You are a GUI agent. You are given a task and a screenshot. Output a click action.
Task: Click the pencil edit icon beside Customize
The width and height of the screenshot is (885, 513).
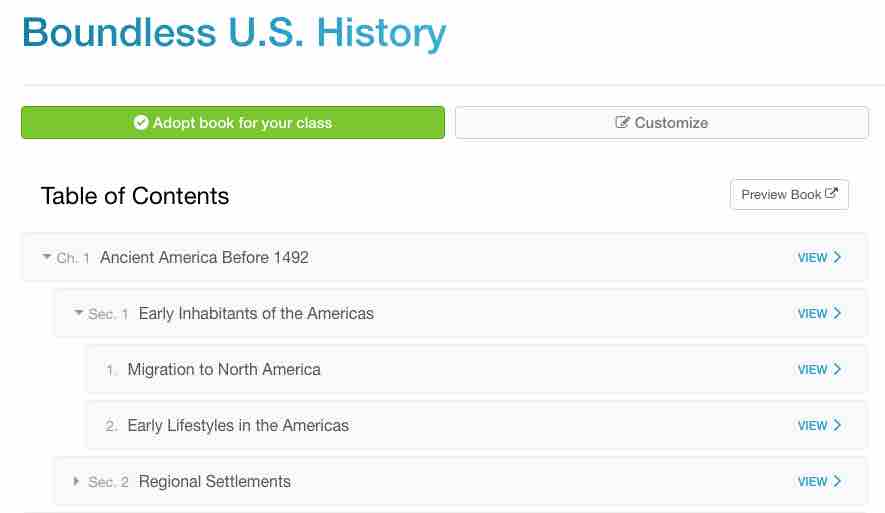(622, 123)
